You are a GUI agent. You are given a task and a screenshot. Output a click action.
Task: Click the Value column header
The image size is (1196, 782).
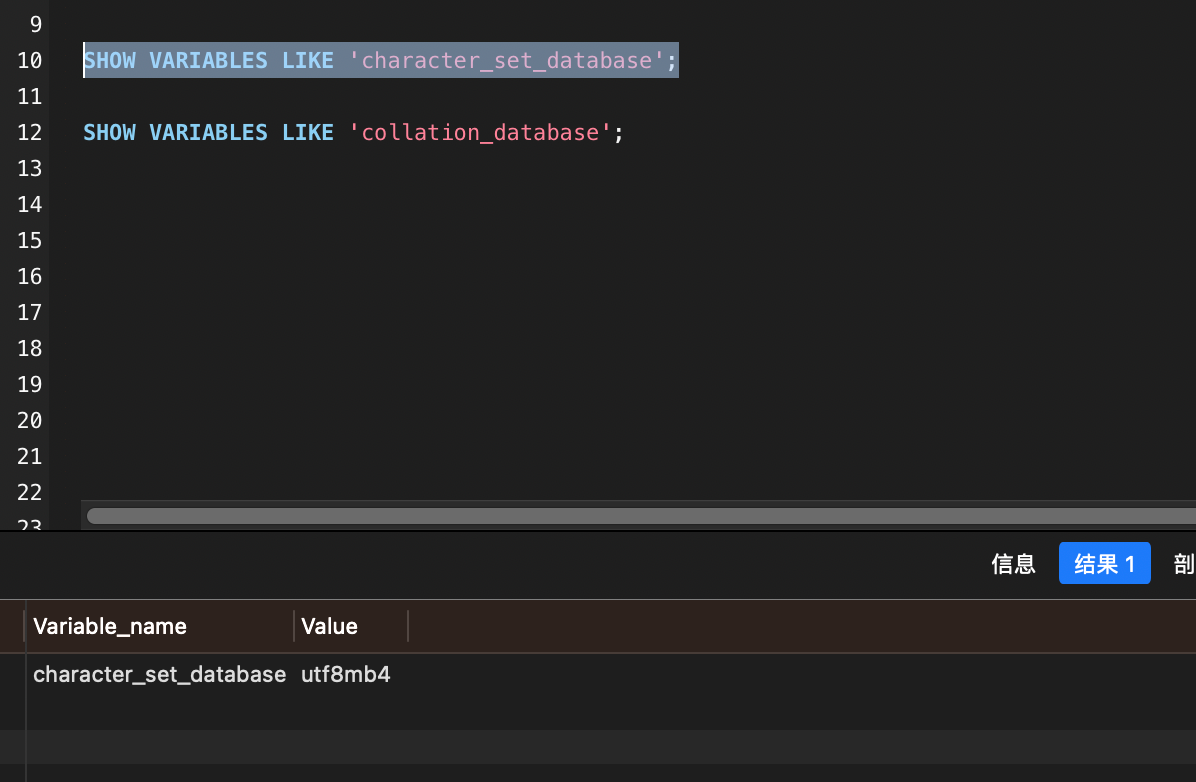[330, 627]
